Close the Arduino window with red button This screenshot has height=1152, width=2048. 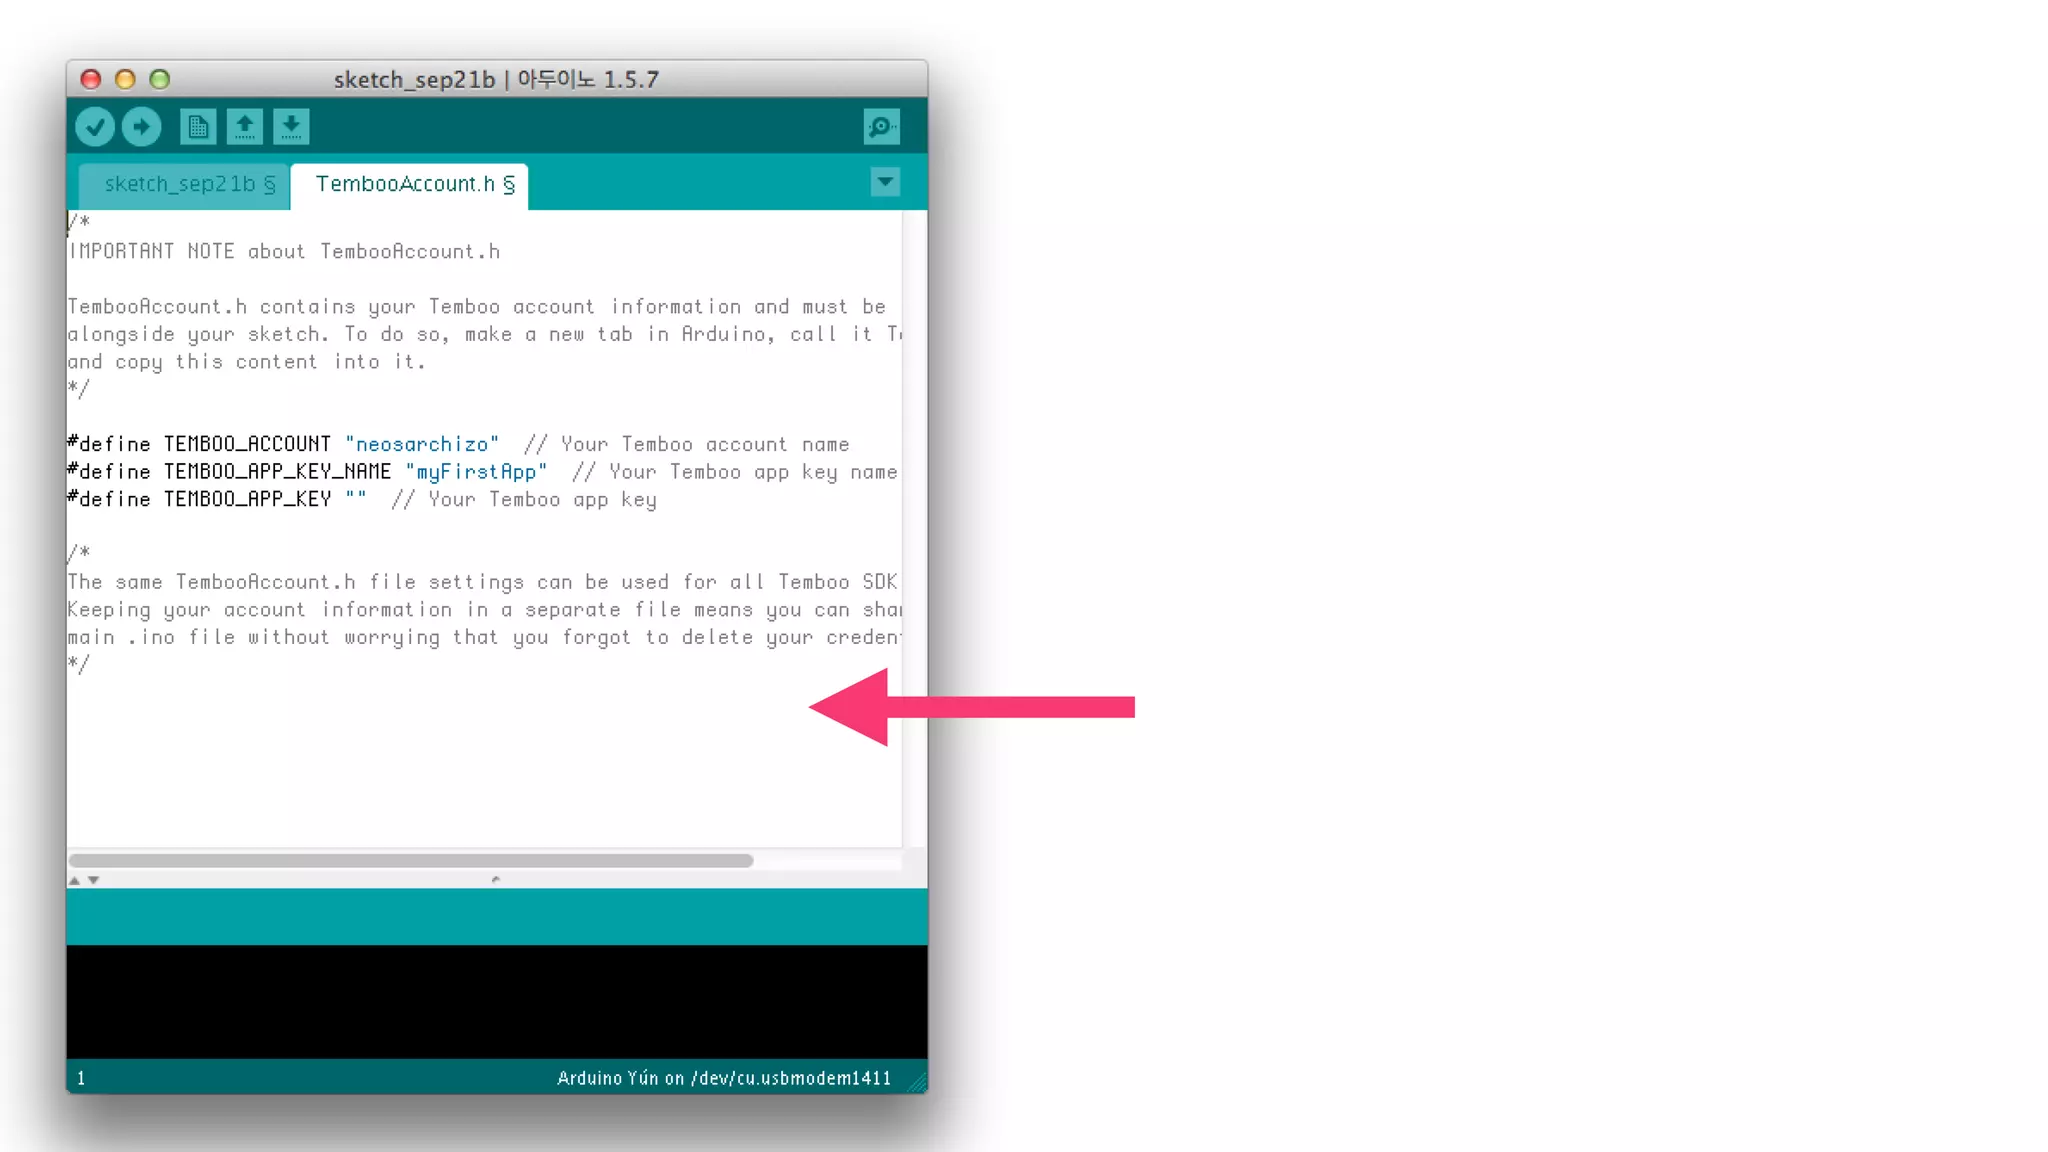pyautogui.click(x=91, y=79)
